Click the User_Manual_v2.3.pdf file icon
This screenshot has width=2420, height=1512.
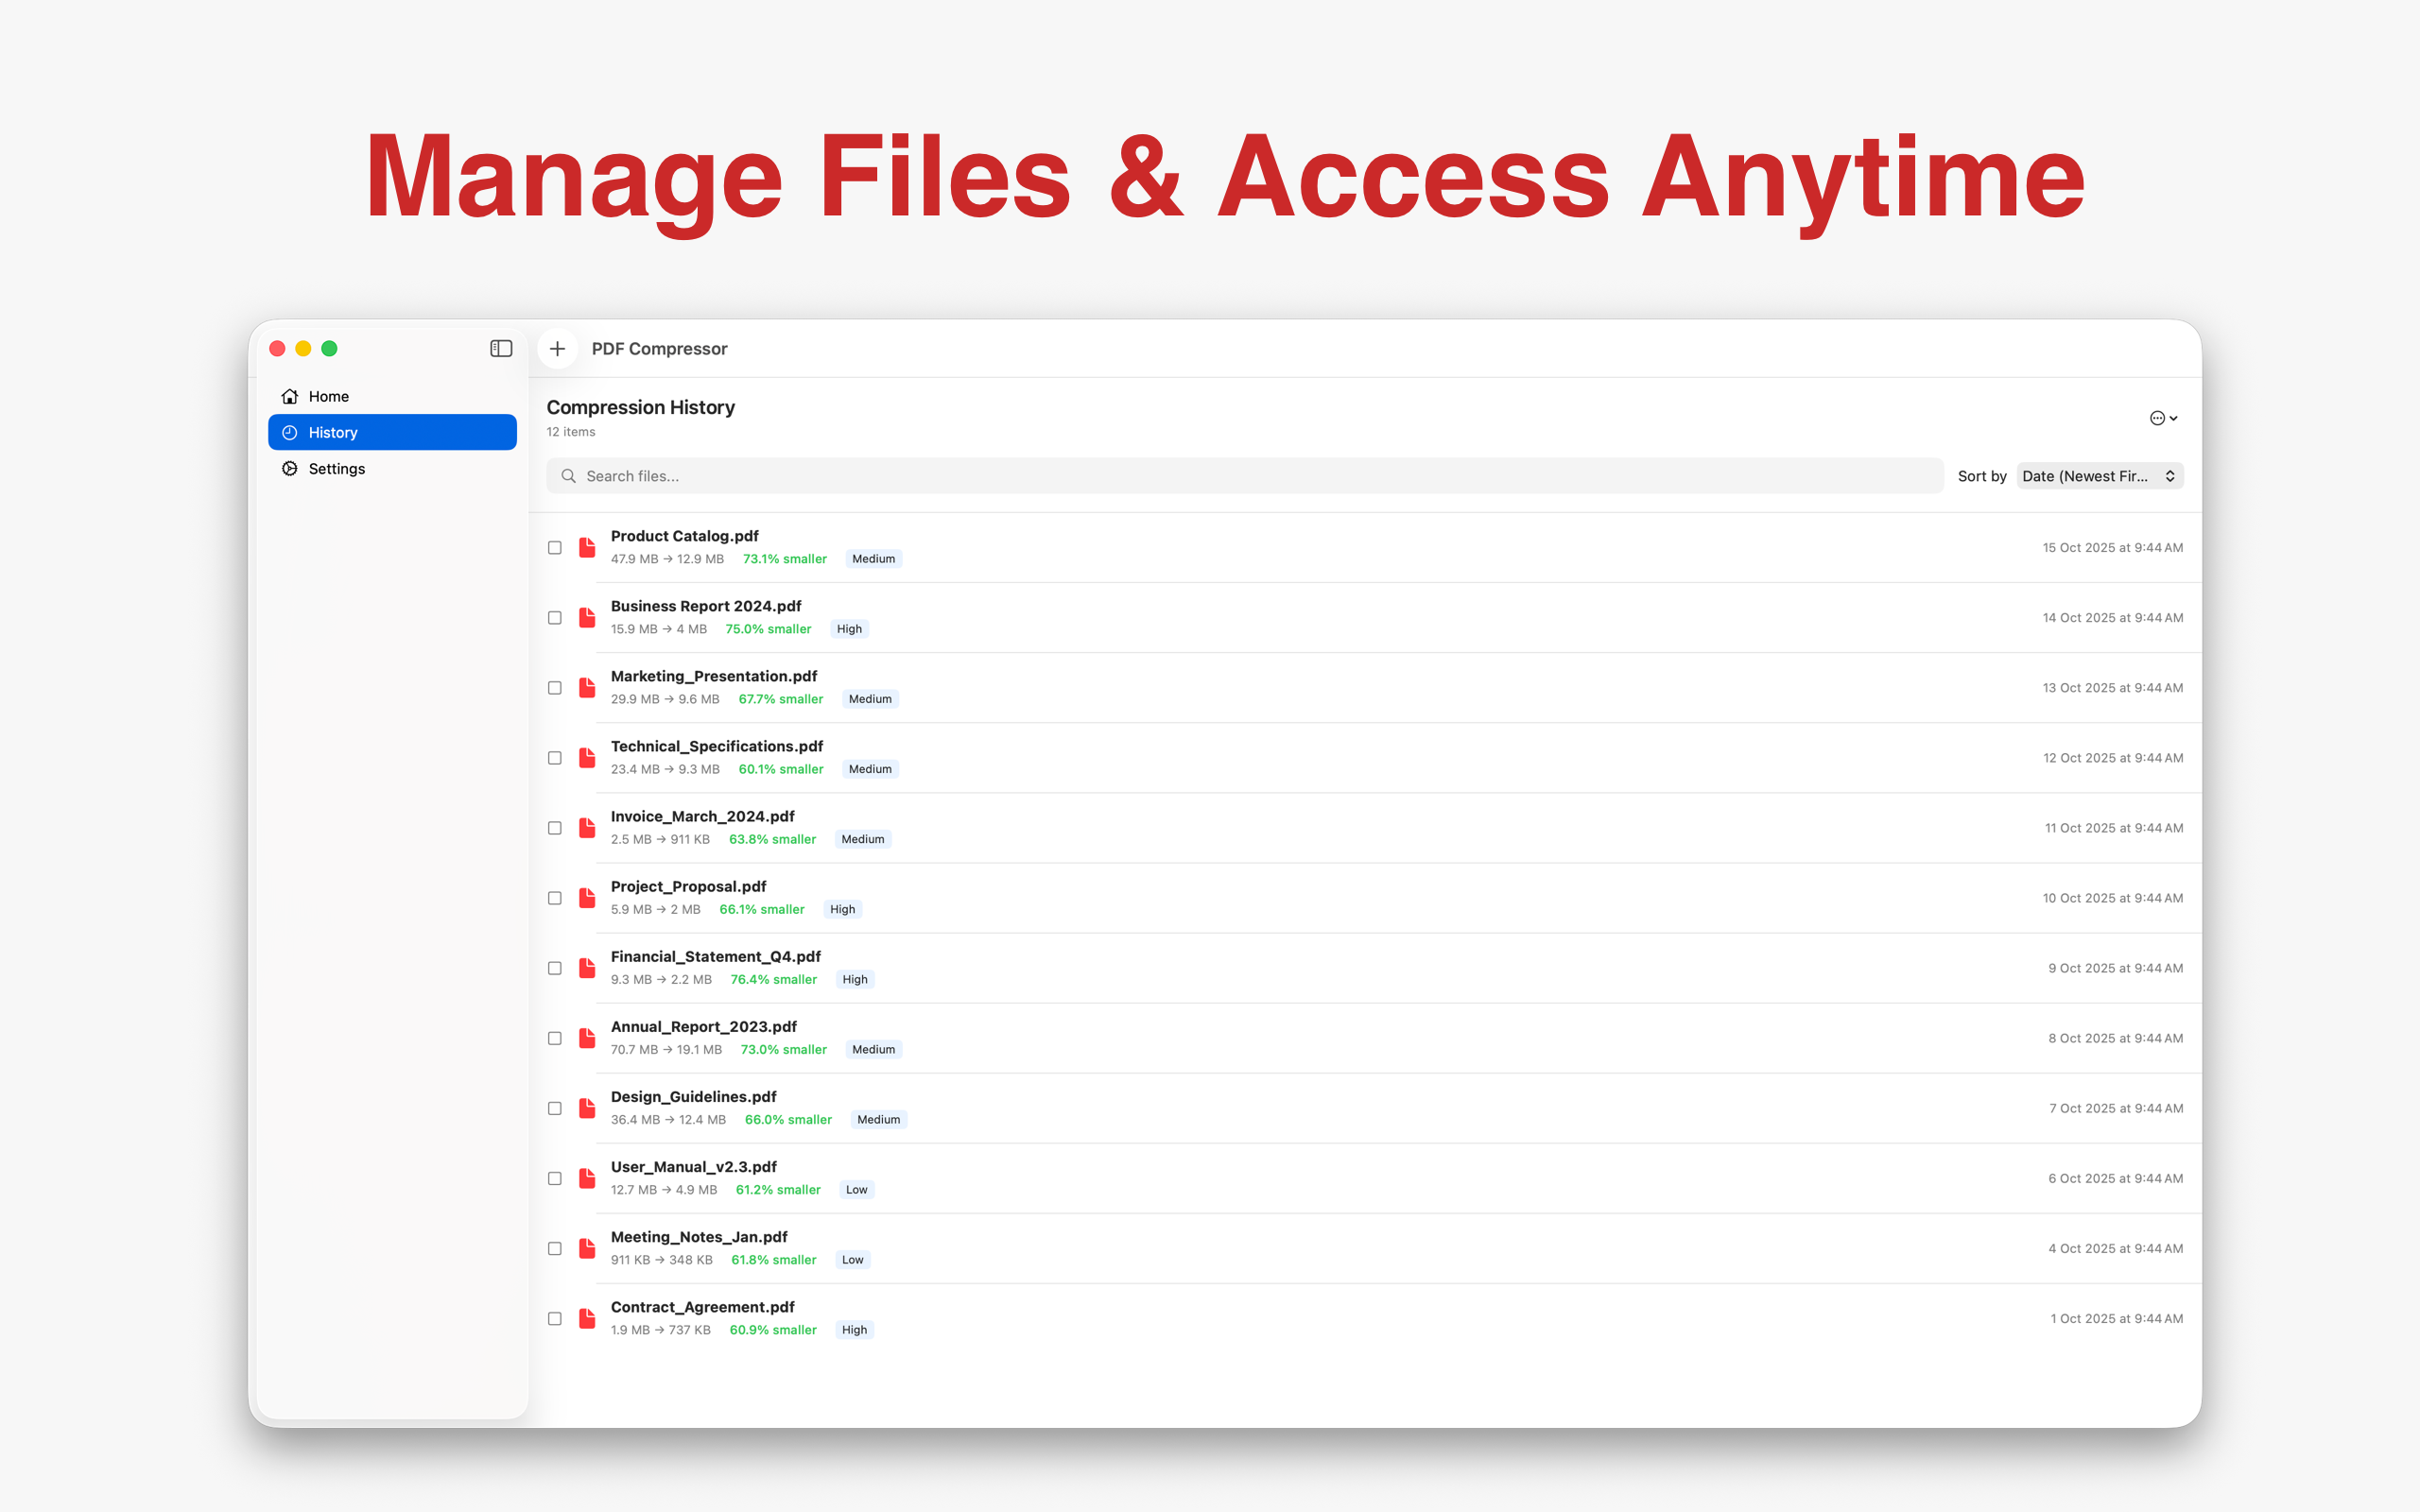click(x=587, y=1177)
